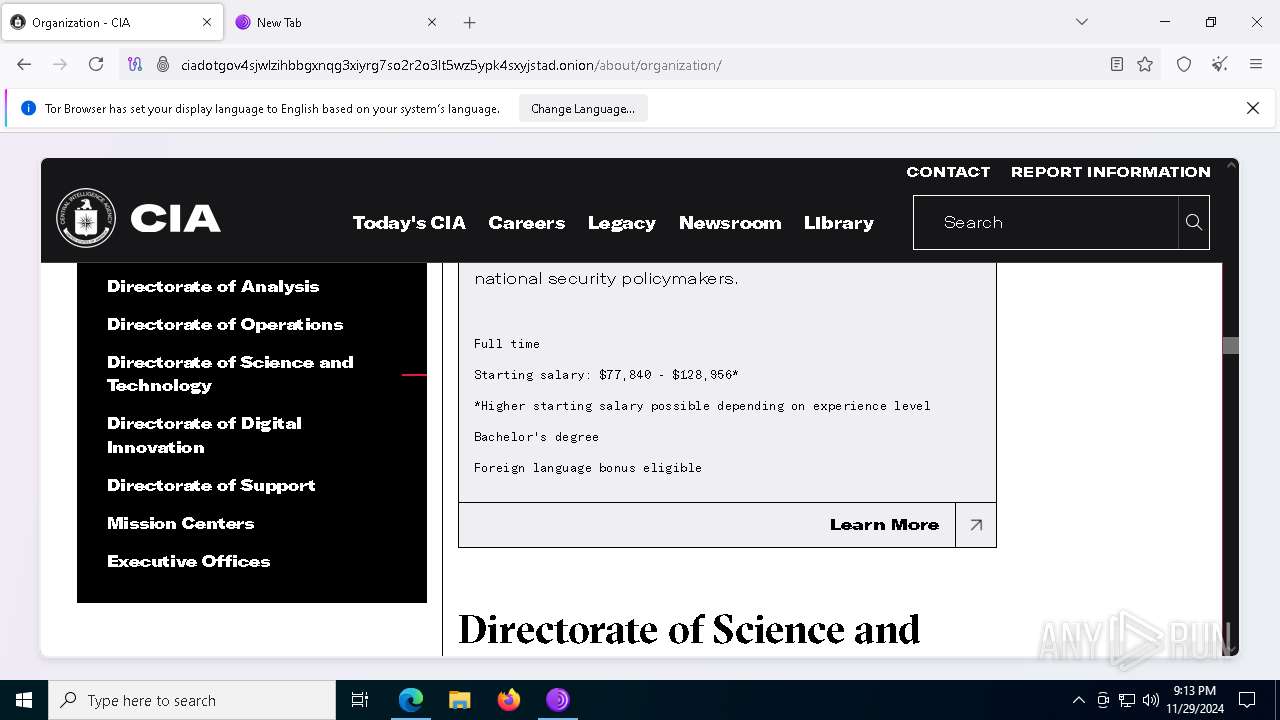Image resolution: width=1280 pixels, height=720 pixels.
Task: Click the CIA site search field
Action: tap(1046, 222)
